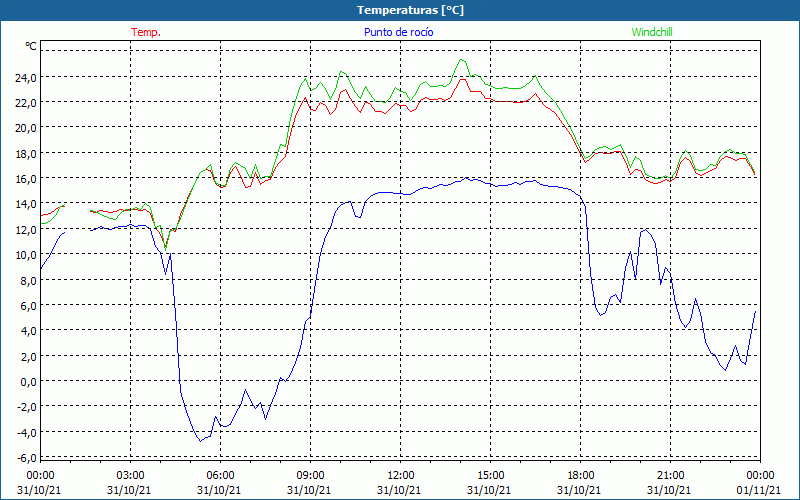800x500 pixels.
Task: Click the 16,0 y-axis value
Action: point(25,179)
